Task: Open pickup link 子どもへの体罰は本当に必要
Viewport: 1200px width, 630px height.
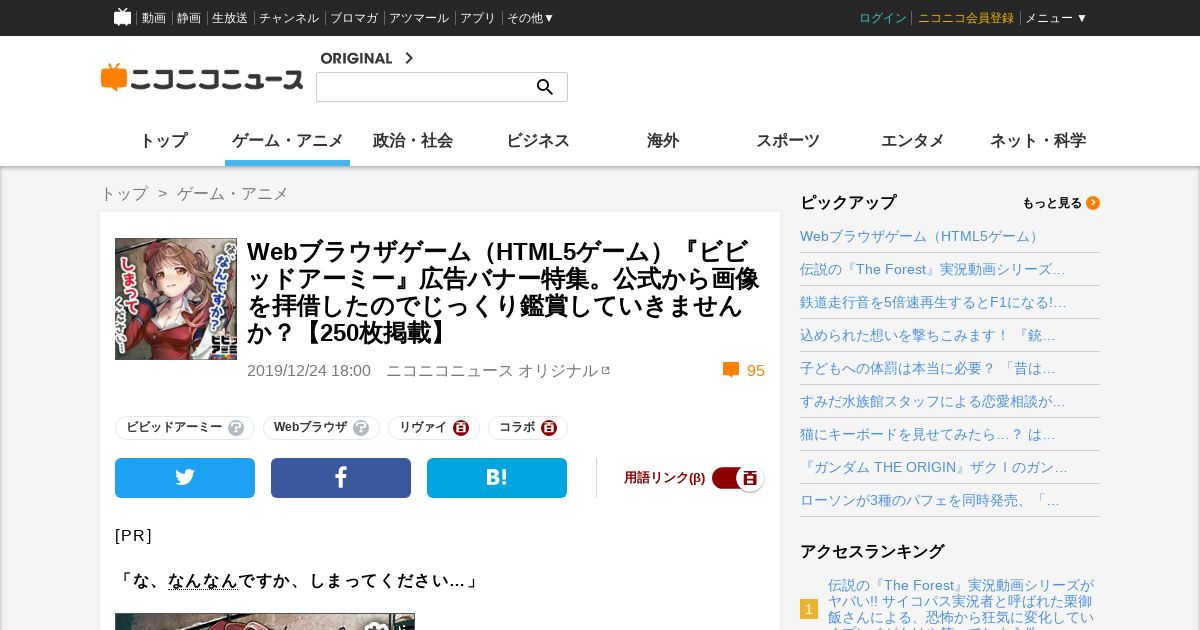Action: click(x=928, y=369)
